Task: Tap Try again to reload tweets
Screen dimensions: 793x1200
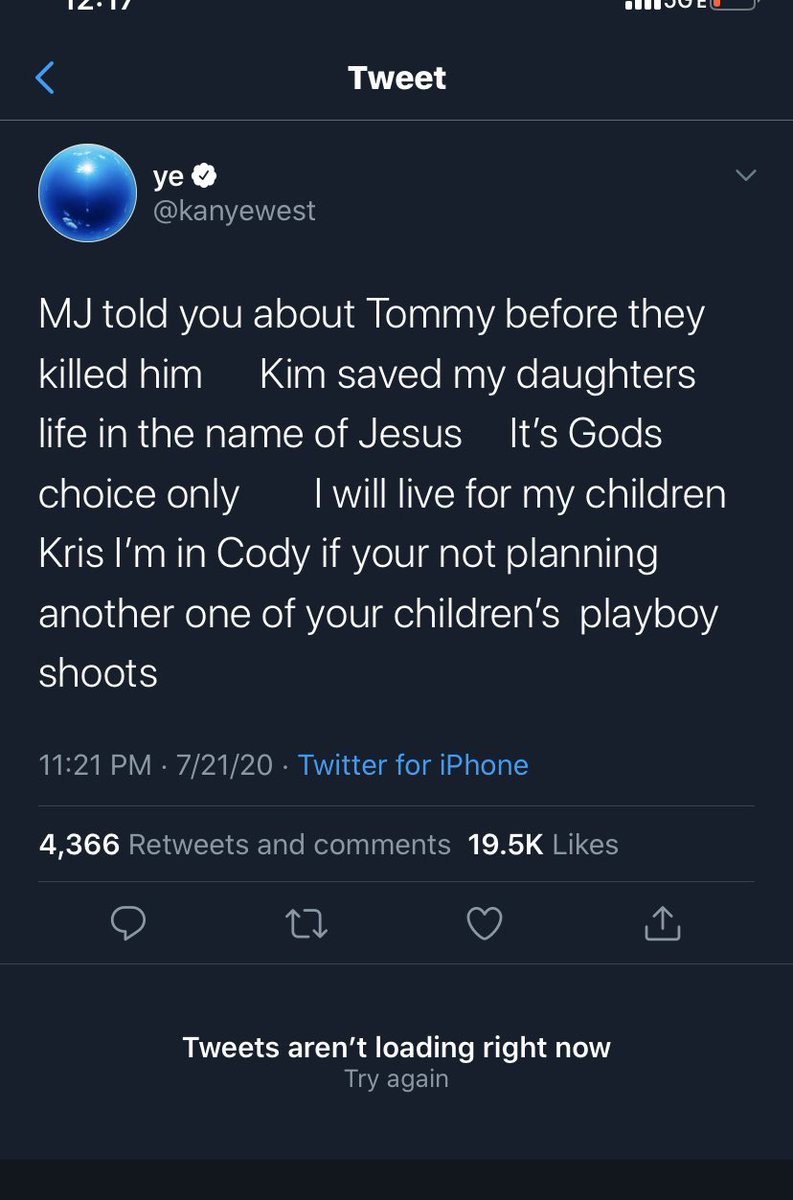Action: coord(396,1079)
